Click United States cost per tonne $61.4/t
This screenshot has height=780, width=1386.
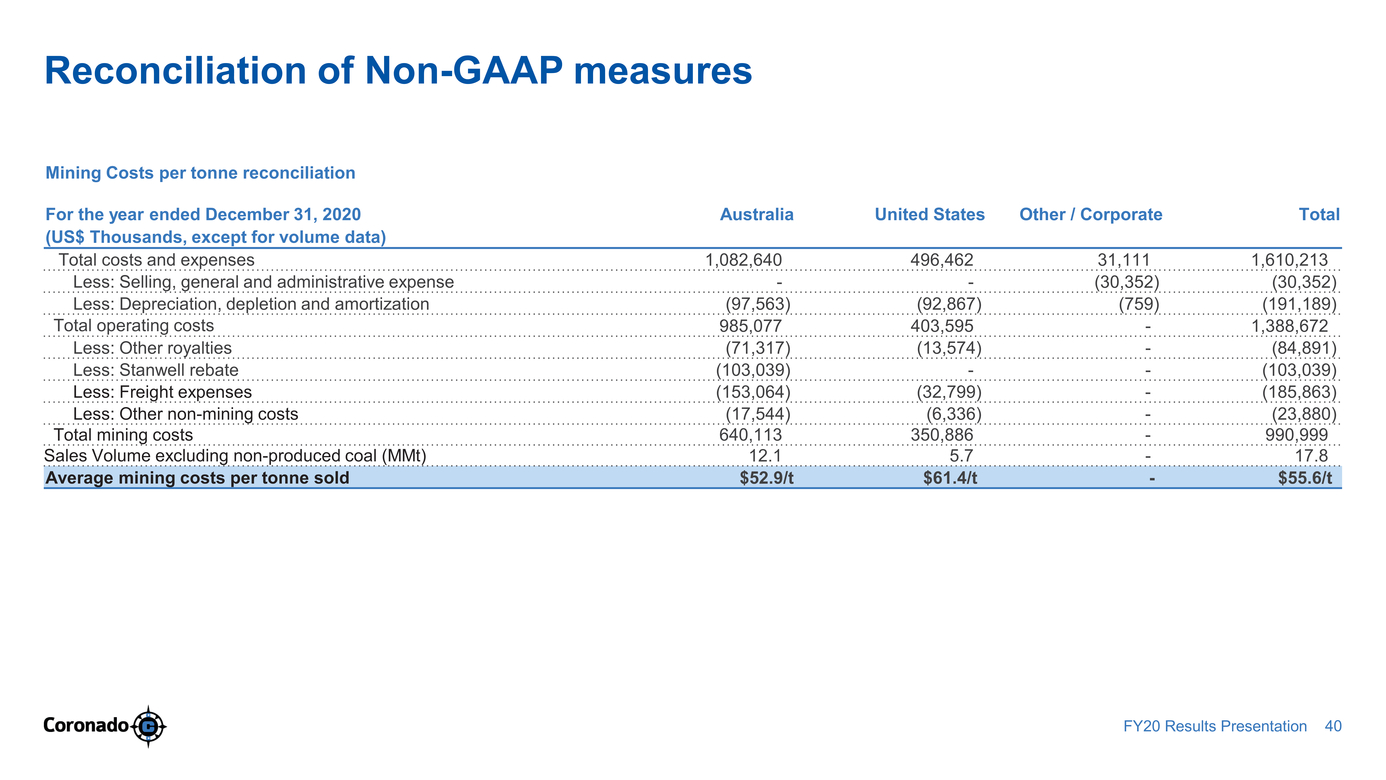(x=950, y=478)
